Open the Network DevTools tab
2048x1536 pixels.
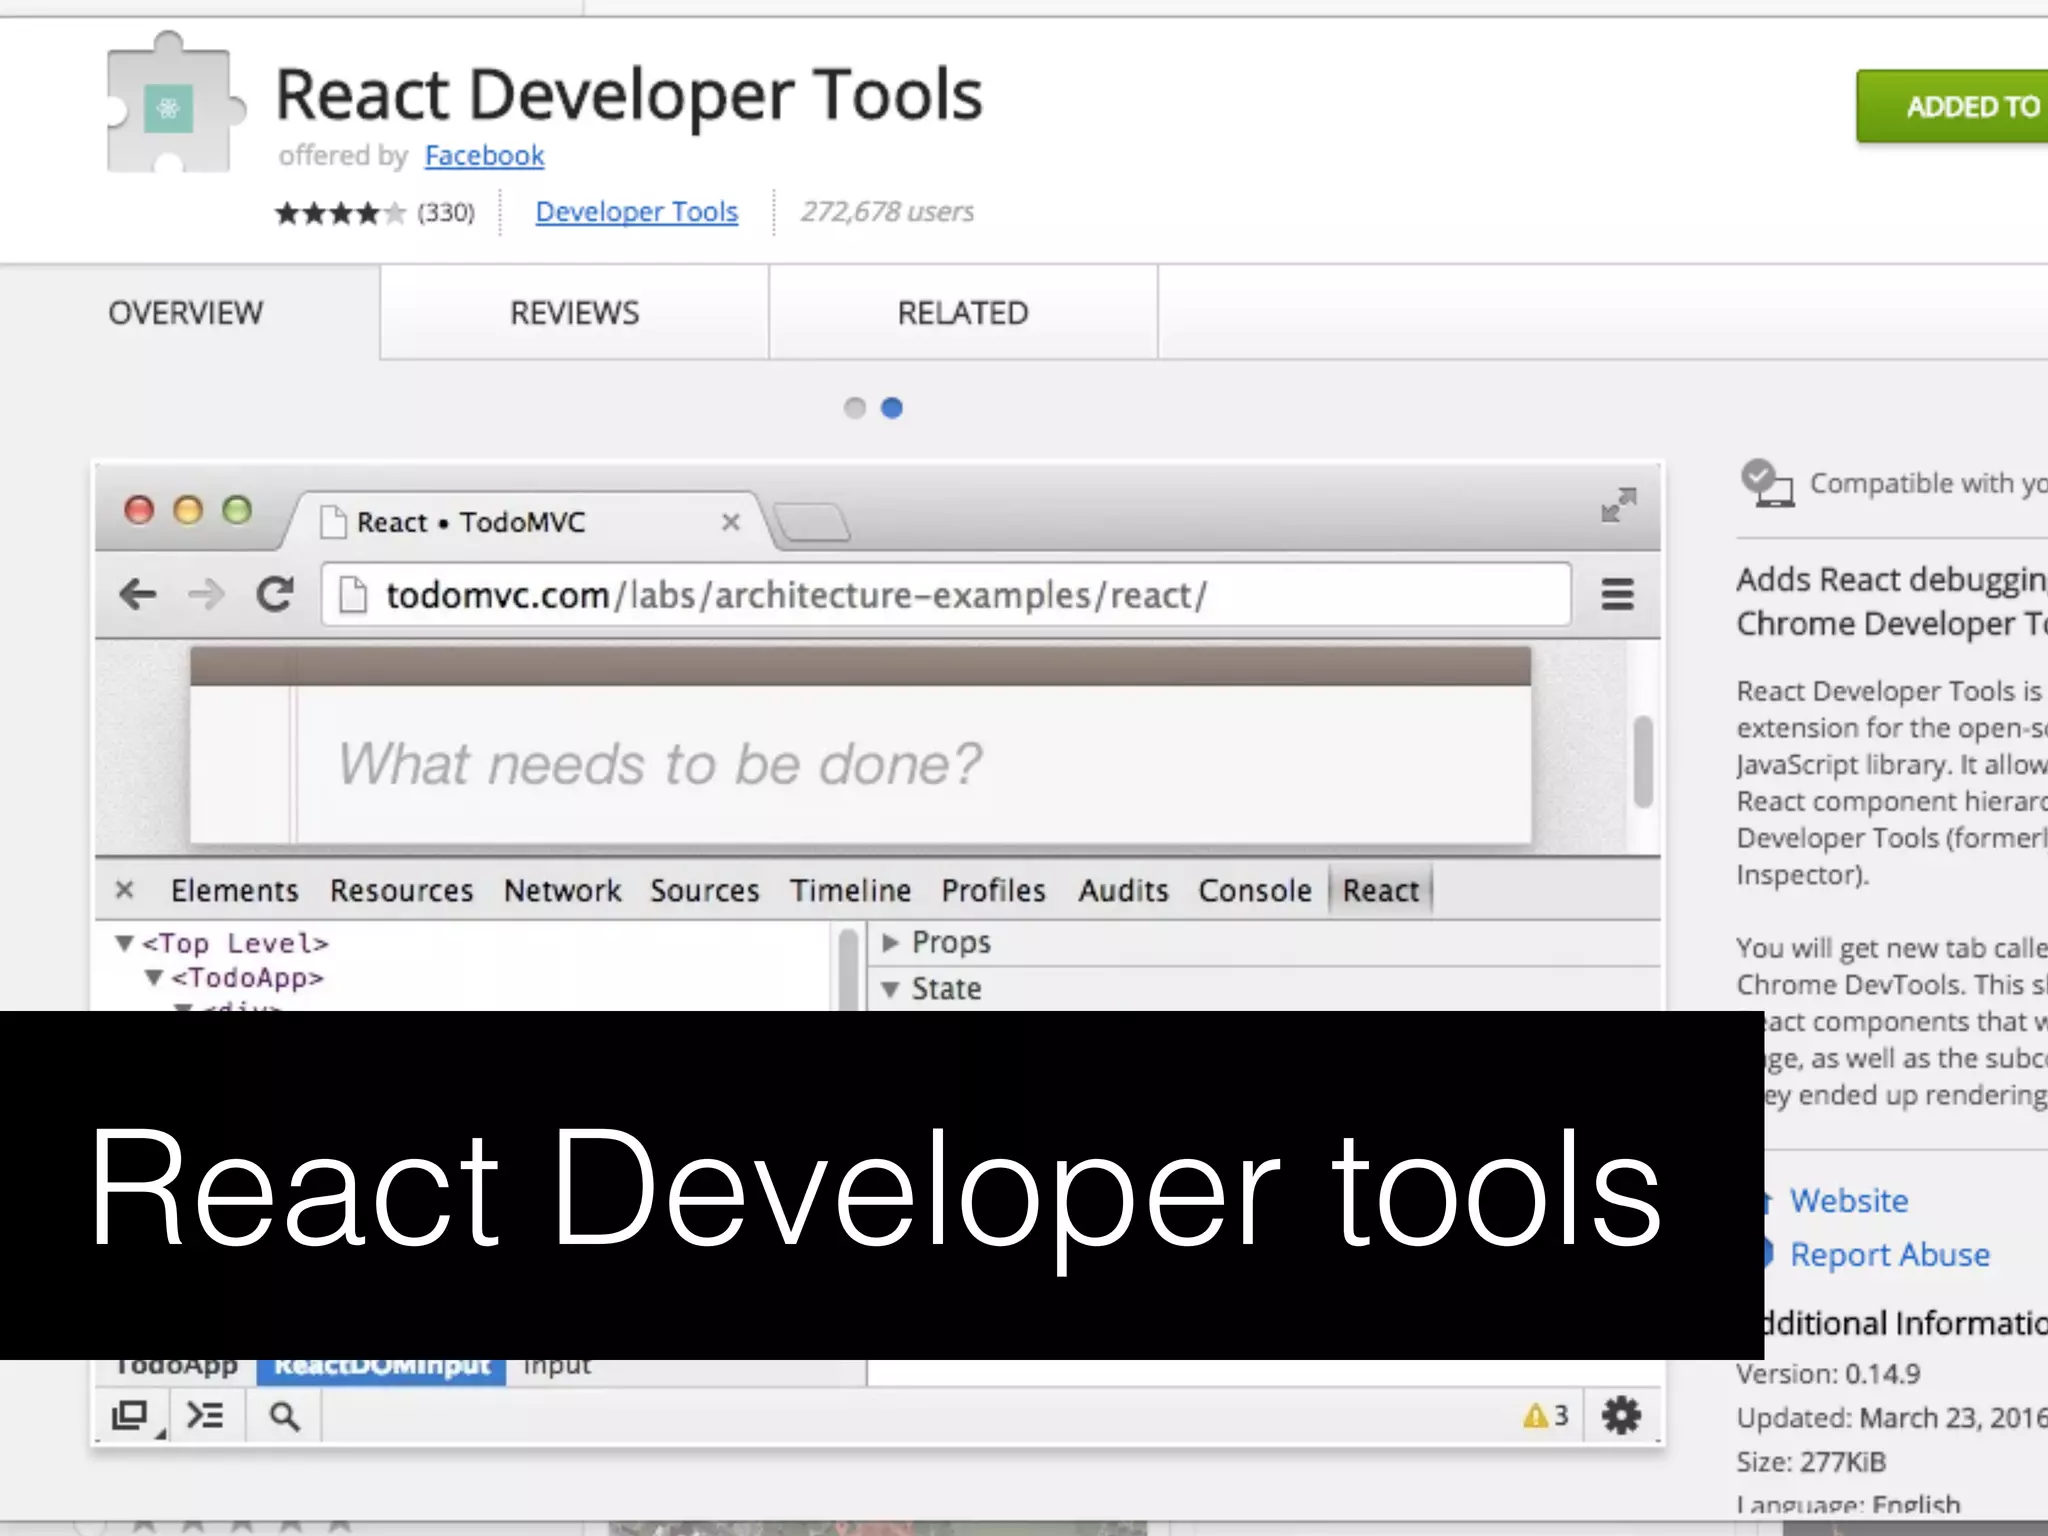562,890
